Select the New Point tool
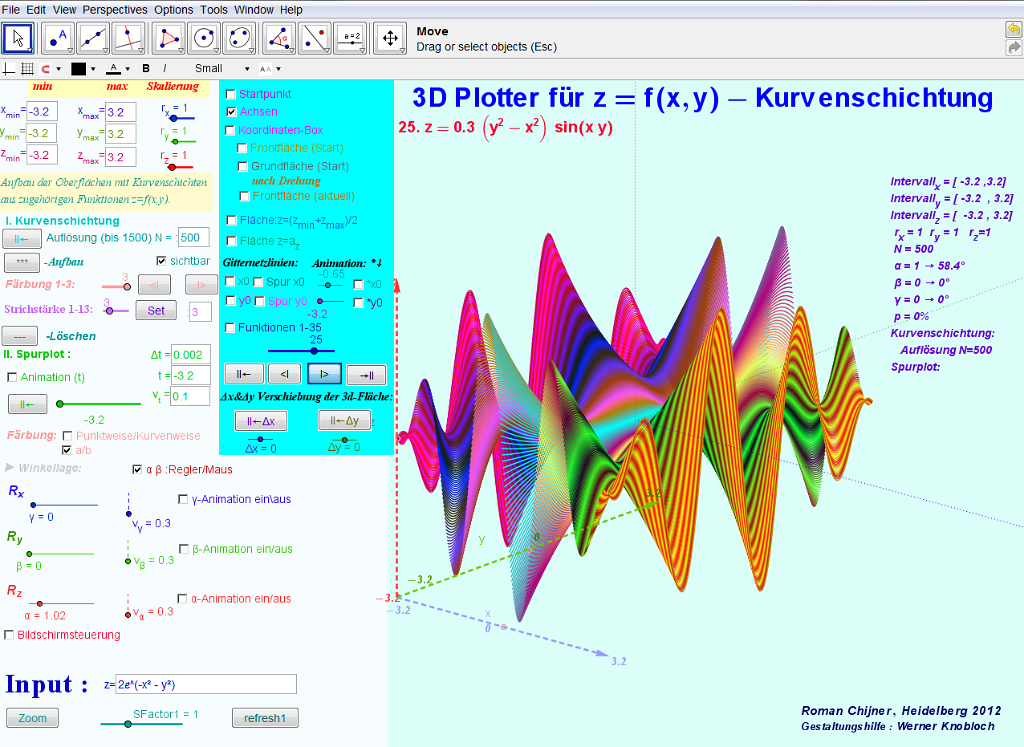 tap(57, 39)
